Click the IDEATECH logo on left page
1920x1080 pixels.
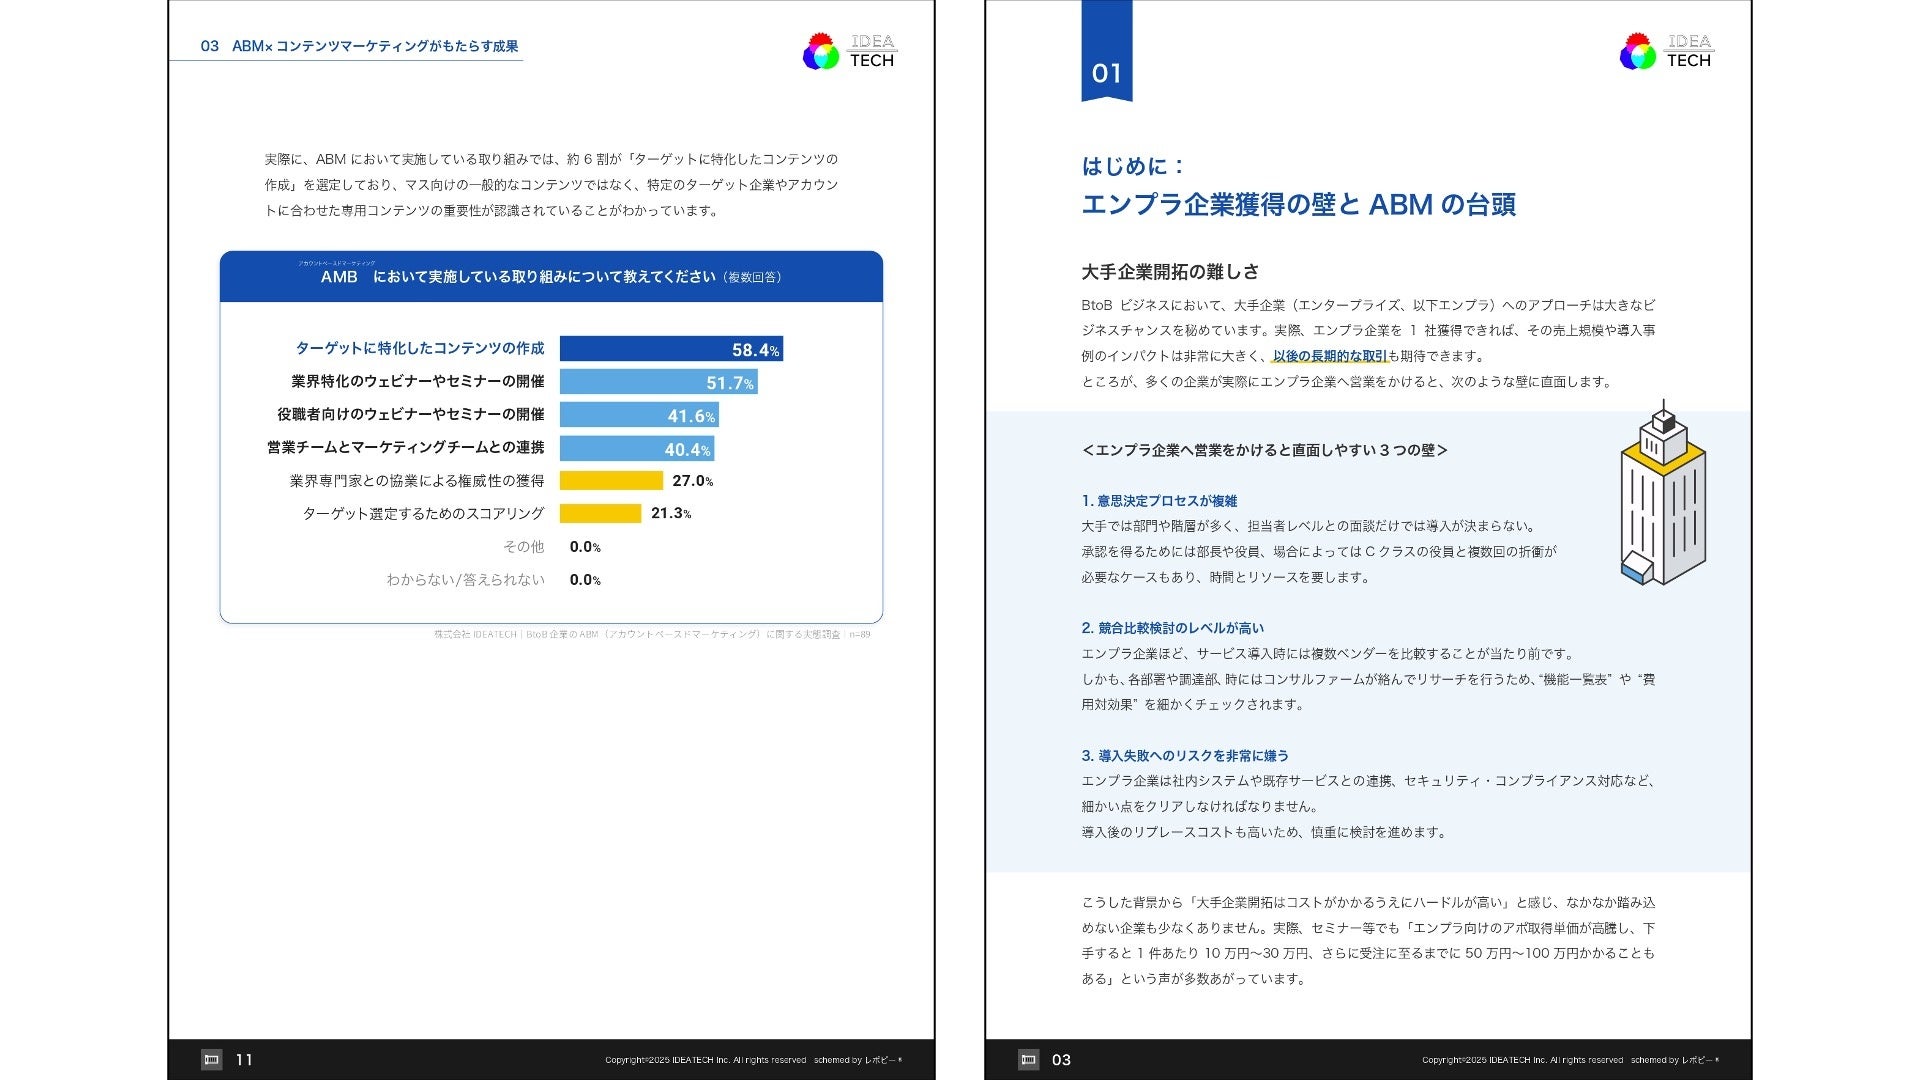click(849, 51)
